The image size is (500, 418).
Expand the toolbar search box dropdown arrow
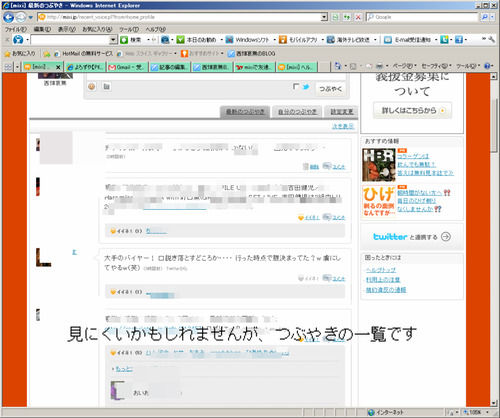tap(113, 40)
